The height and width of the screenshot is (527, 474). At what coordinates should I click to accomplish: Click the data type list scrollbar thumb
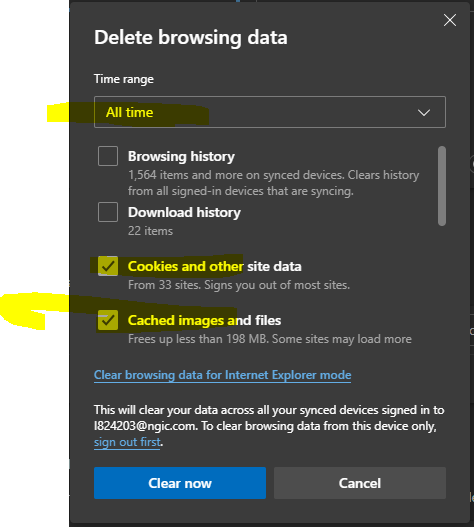coord(442,186)
